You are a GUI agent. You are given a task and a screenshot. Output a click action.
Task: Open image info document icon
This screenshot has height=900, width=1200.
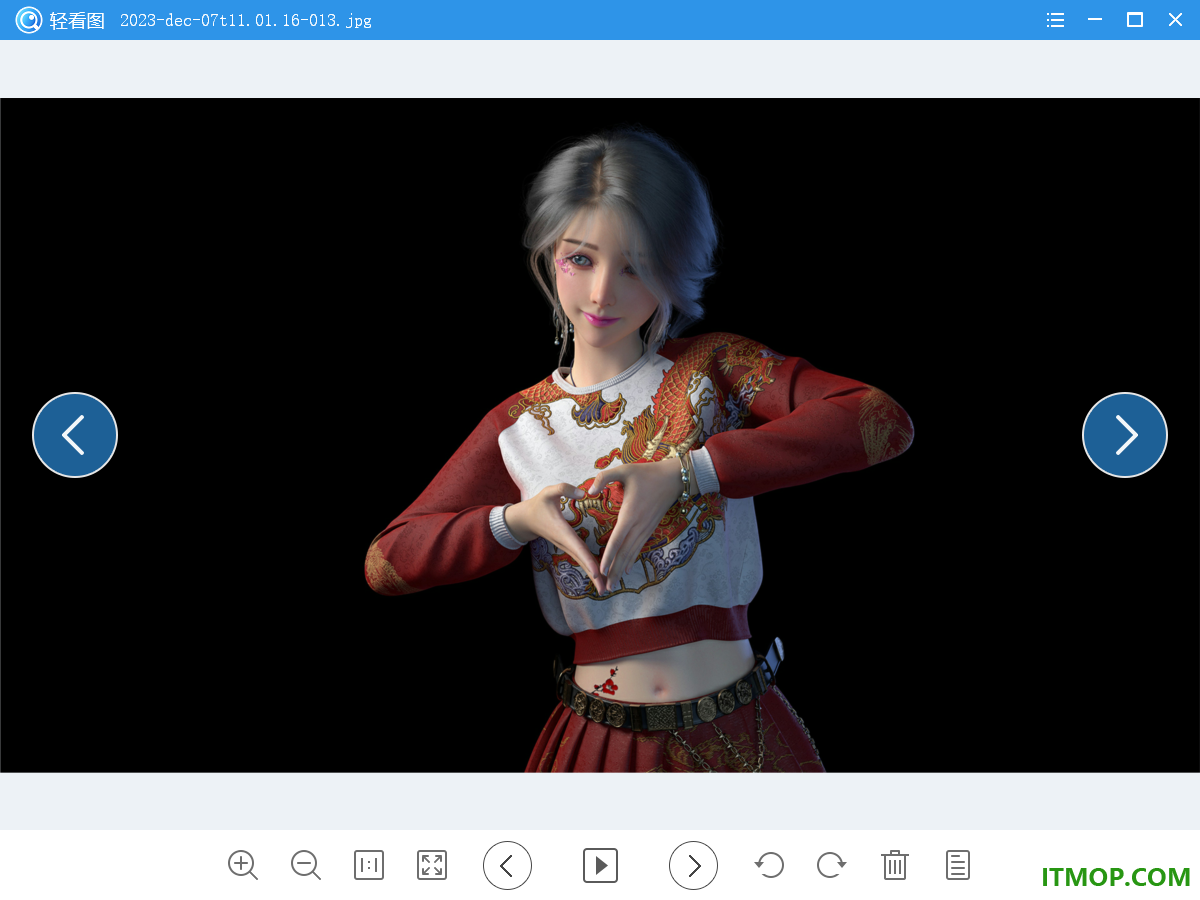958,865
